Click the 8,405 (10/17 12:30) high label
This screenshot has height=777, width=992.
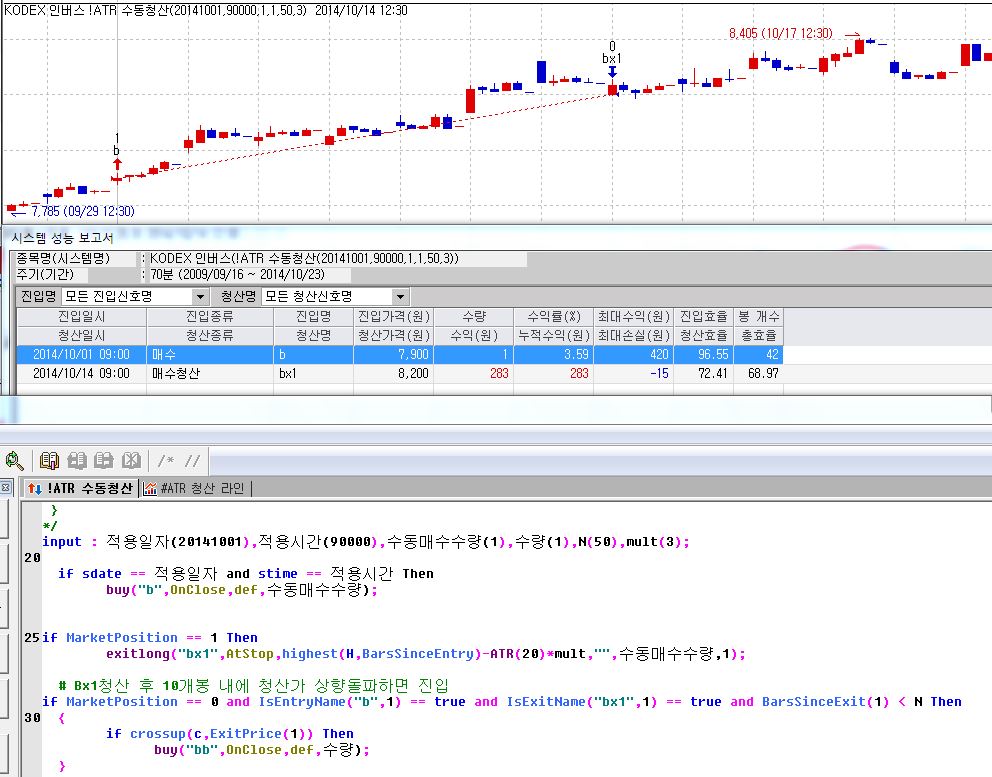coord(781,33)
